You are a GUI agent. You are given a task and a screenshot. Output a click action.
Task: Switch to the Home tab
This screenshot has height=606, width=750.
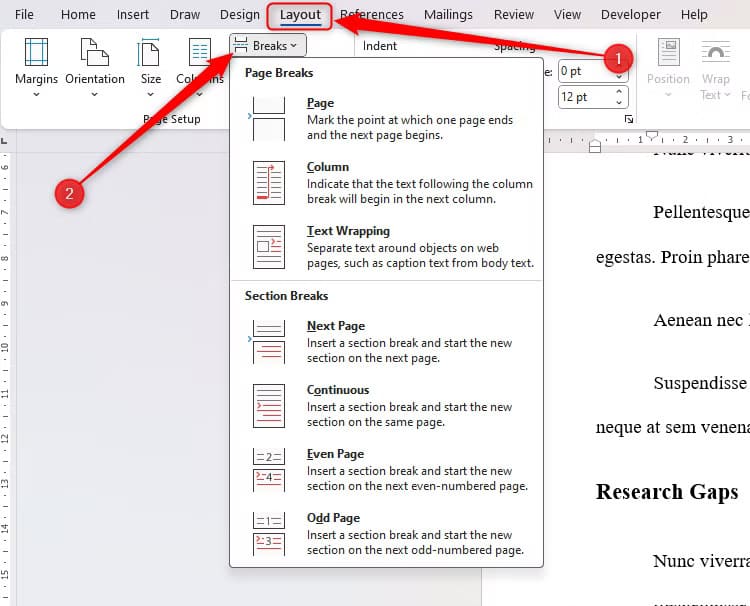click(78, 15)
